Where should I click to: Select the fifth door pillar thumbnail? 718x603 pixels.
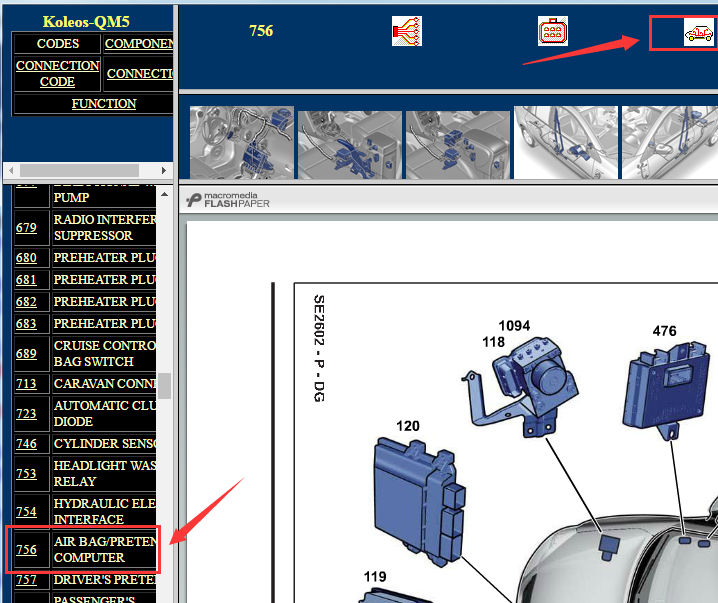tap(670, 142)
